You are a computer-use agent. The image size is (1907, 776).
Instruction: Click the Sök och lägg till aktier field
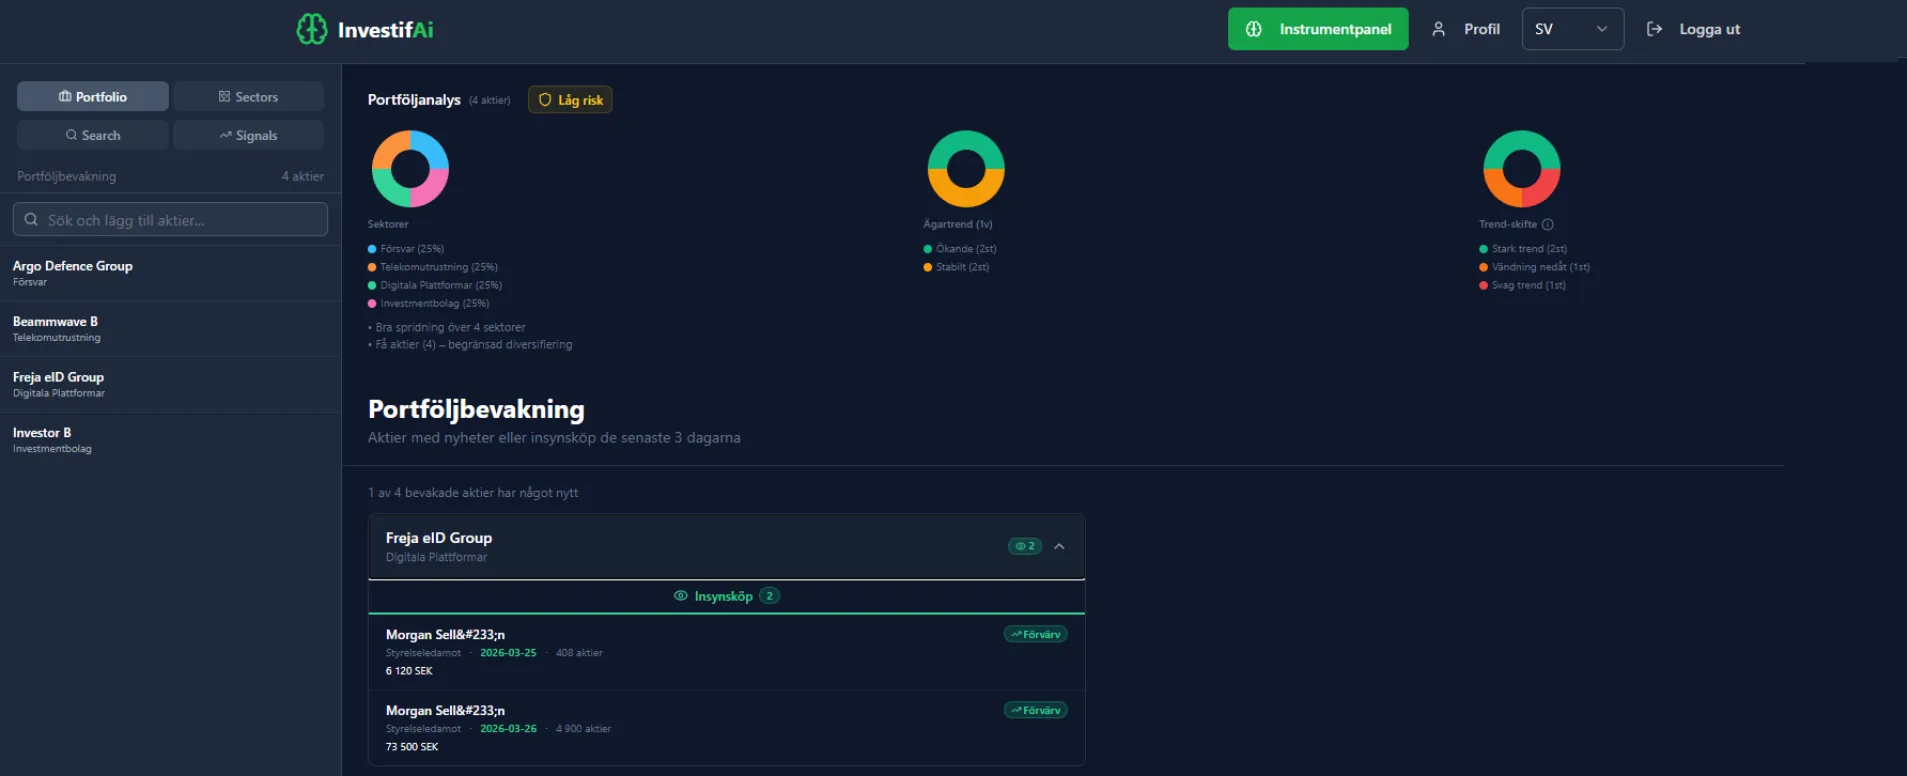tap(170, 220)
